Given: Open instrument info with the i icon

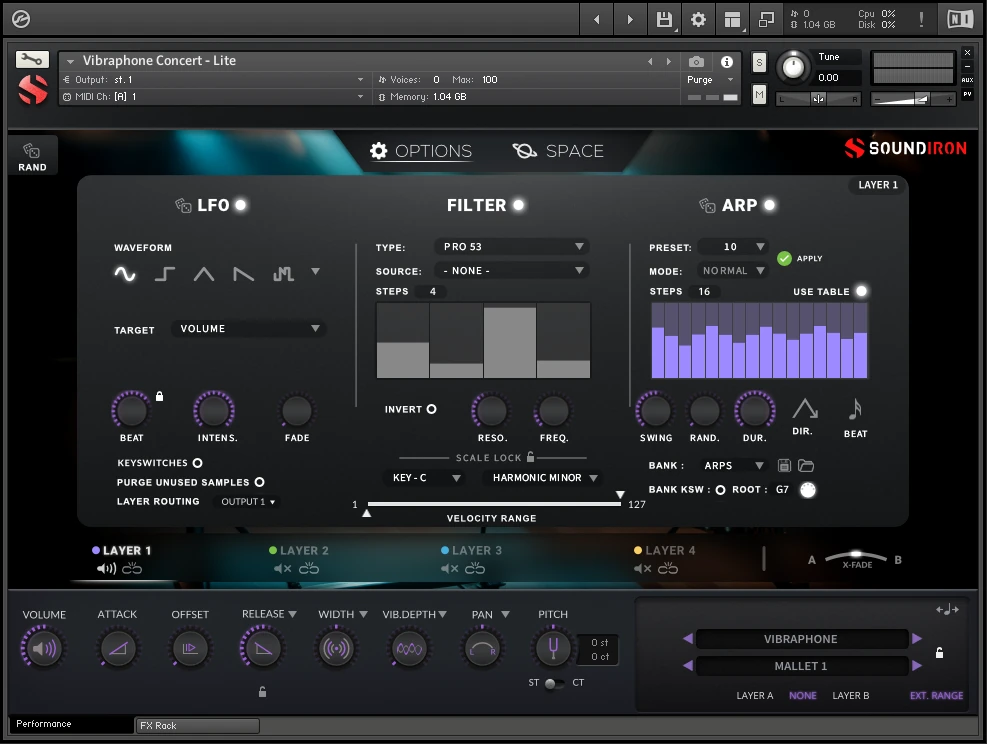Looking at the screenshot, I should (725, 61).
